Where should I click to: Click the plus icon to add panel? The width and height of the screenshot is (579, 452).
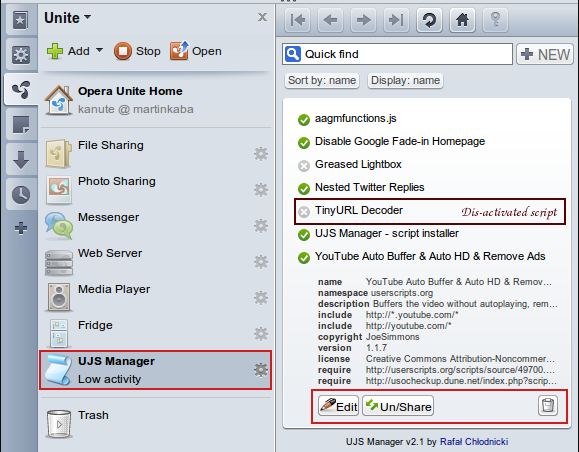click(x=21, y=228)
